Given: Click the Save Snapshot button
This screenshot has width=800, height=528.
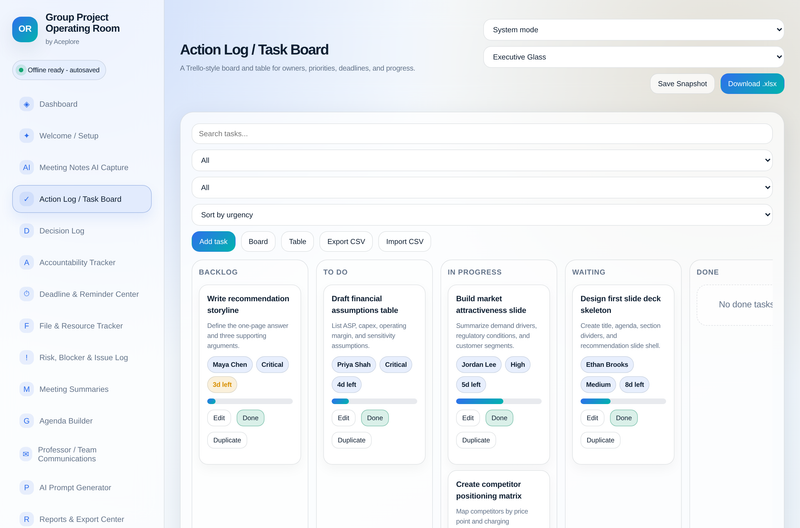Looking at the screenshot, I should (x=682, y=84).
